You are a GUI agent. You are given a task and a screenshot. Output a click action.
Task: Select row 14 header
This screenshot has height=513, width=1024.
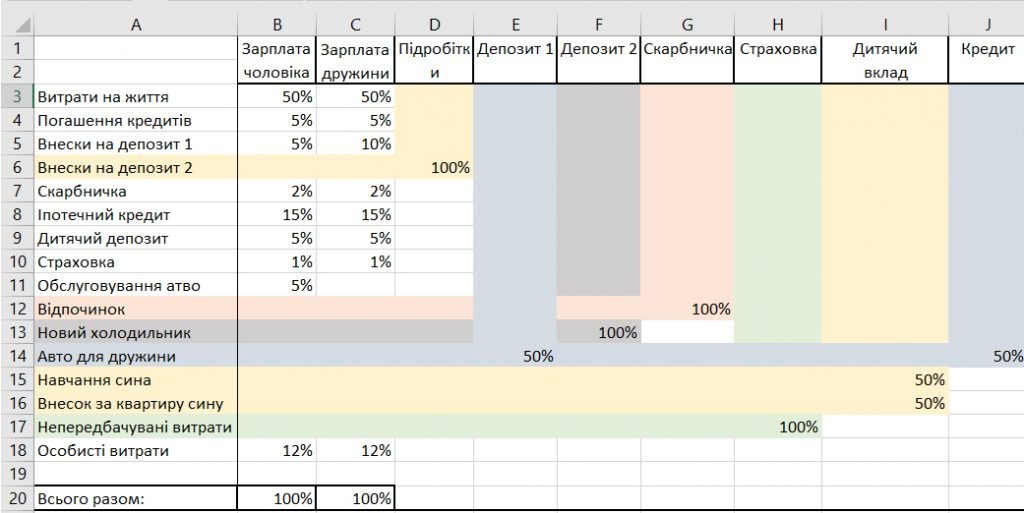17,356
